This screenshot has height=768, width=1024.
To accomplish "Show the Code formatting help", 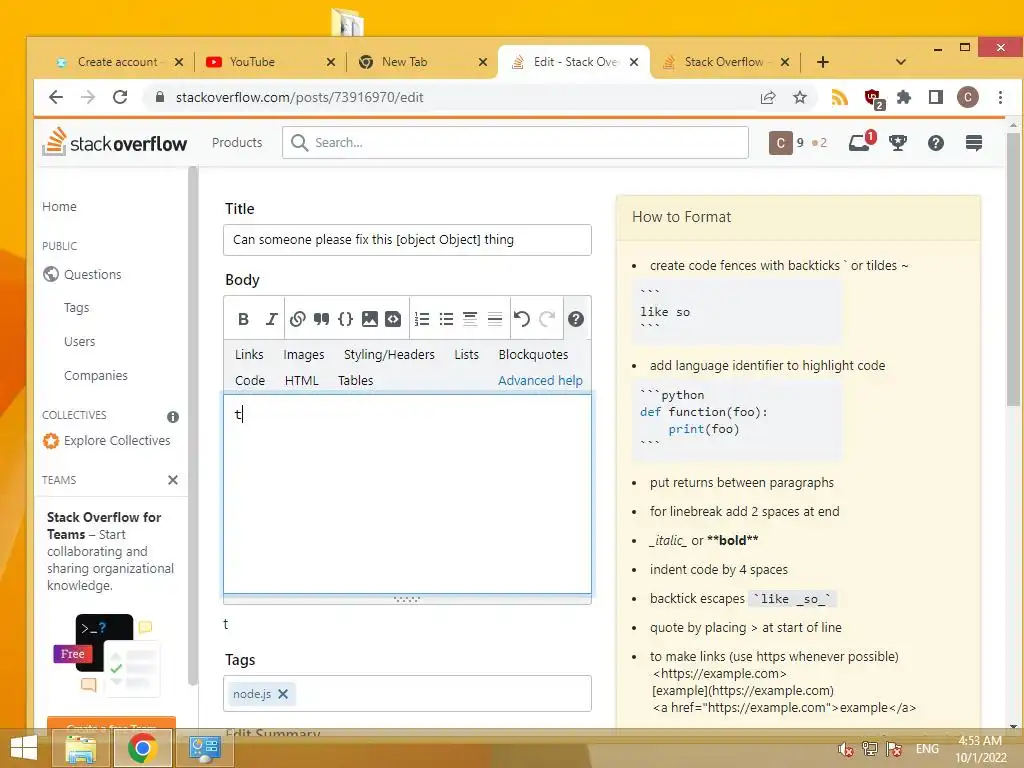I will (x=249, y=381).
